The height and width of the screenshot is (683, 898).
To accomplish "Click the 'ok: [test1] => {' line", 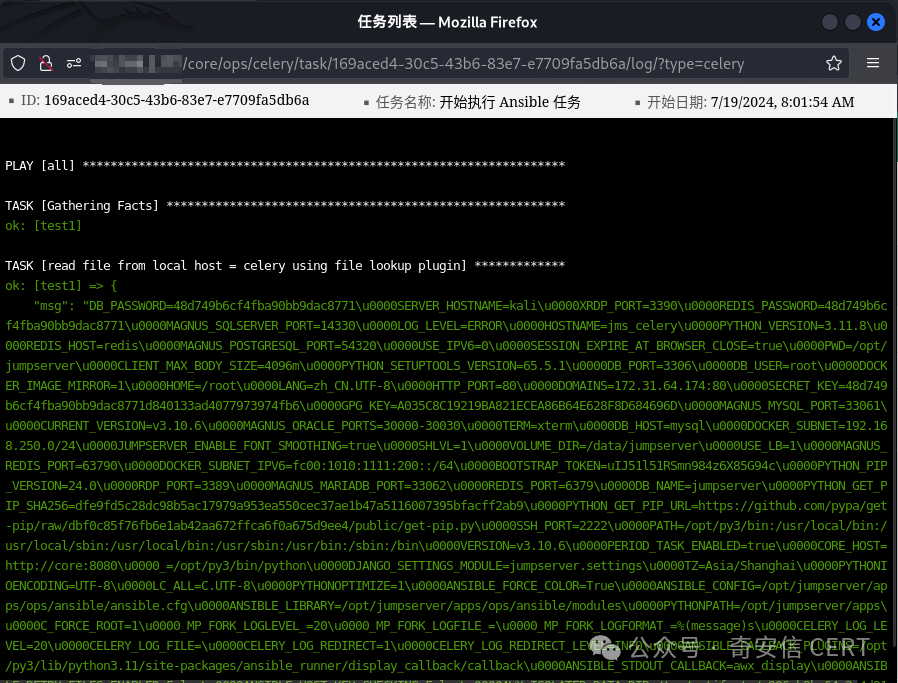I will click(x=61, y=286).
